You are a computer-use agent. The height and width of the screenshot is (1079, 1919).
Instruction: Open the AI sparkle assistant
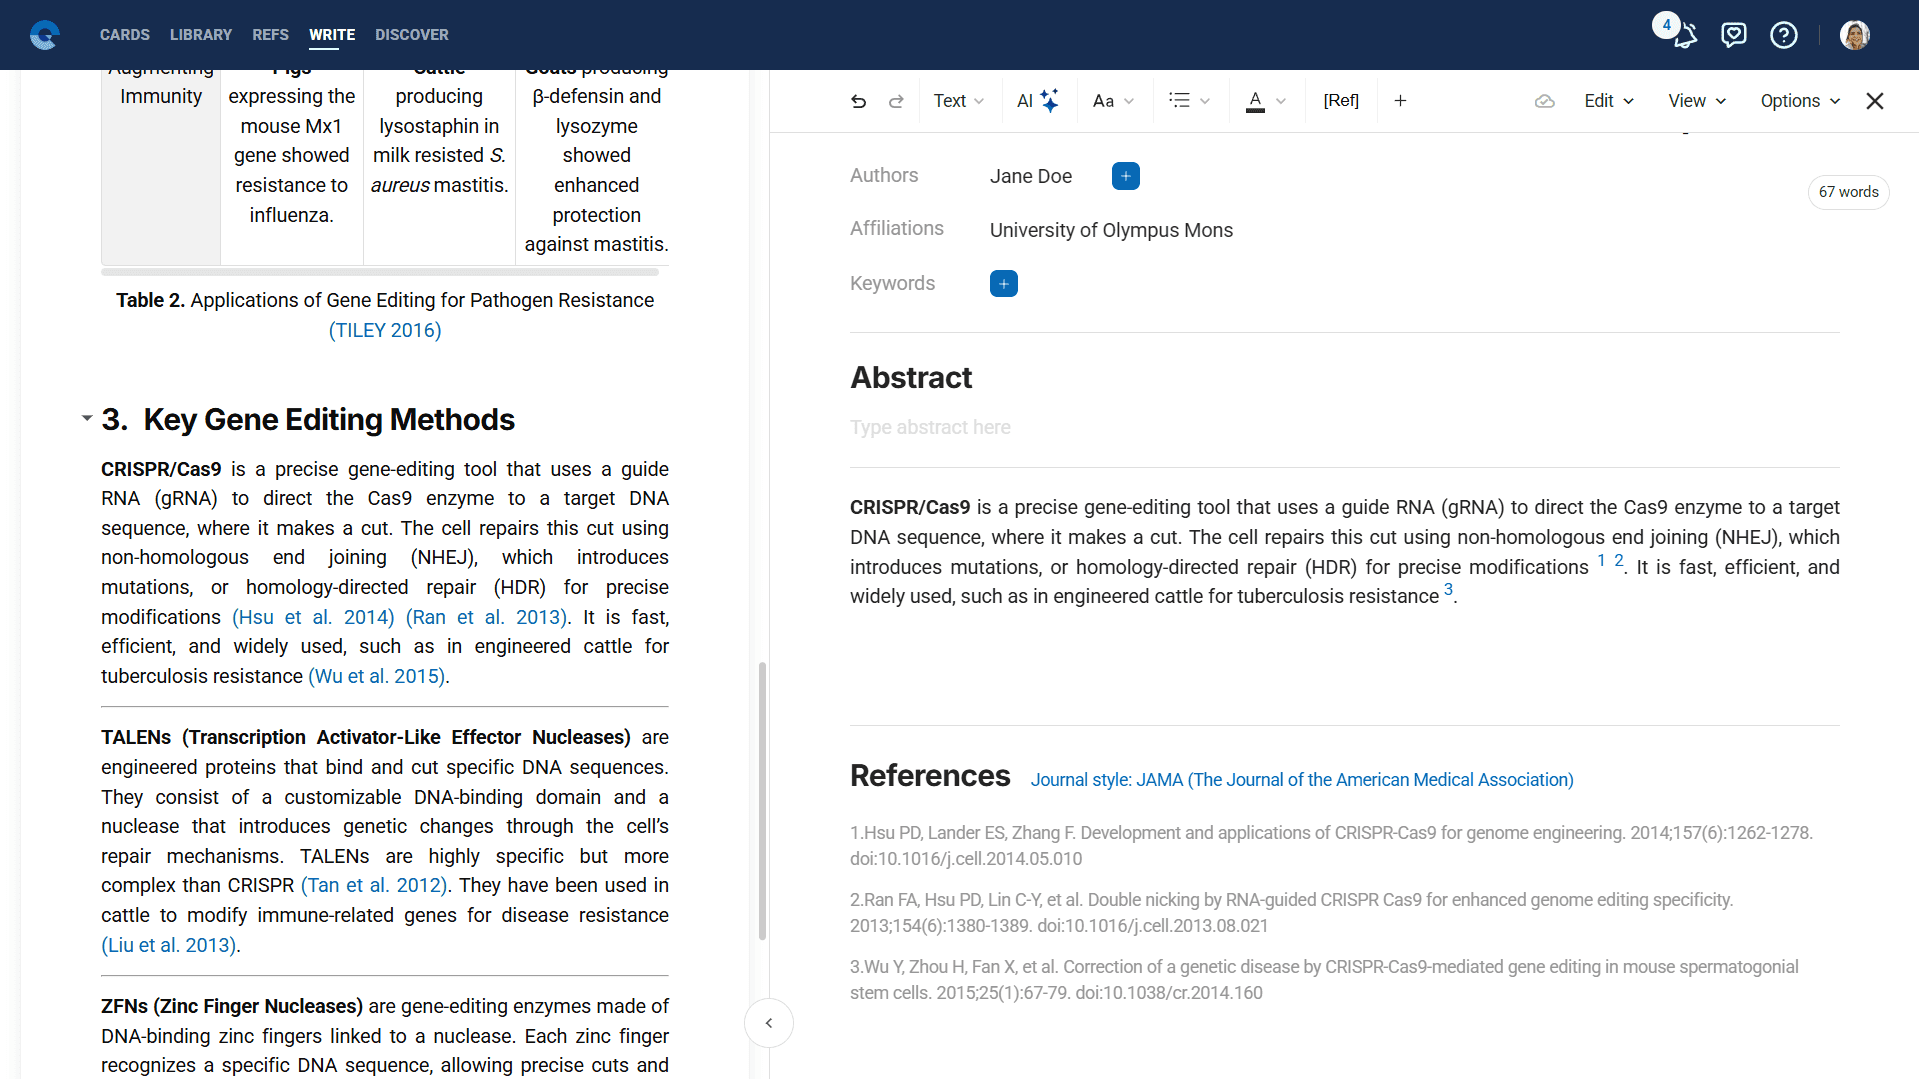(x=1038, y=101)
